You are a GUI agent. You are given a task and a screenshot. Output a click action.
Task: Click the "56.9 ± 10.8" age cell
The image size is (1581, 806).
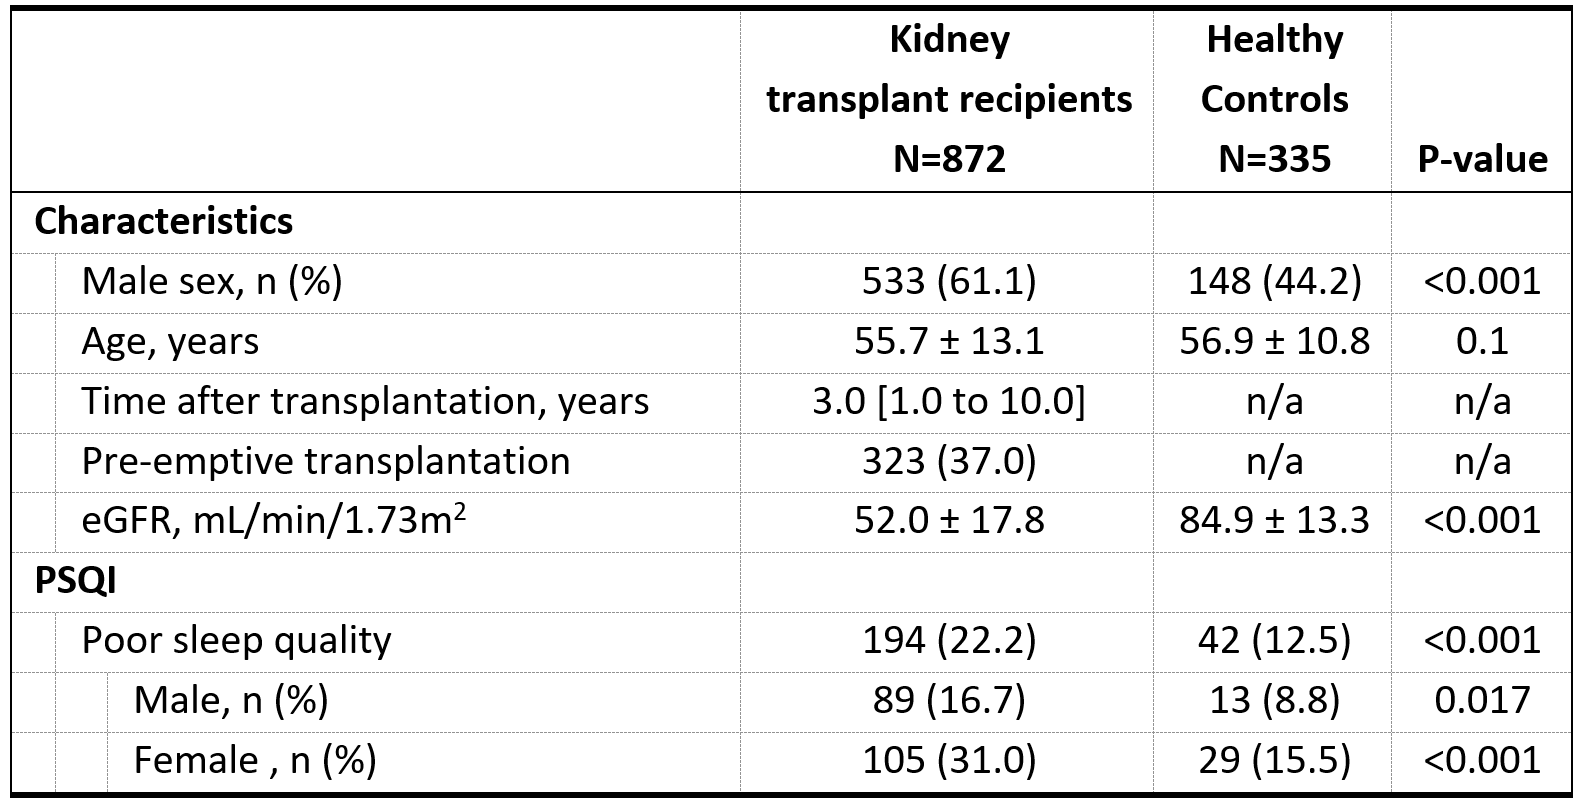[x=1274, y=341]
